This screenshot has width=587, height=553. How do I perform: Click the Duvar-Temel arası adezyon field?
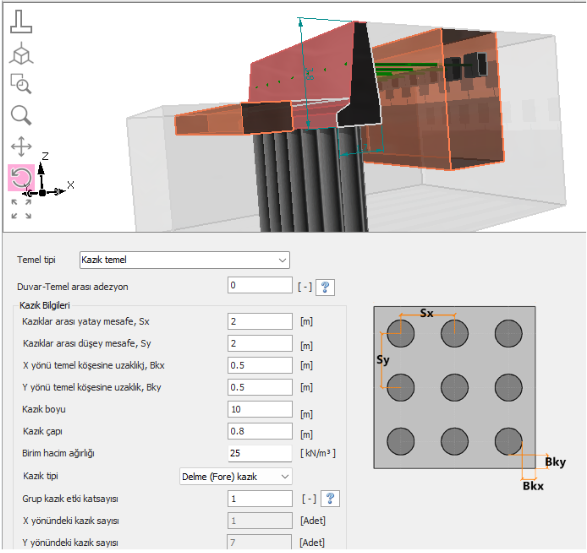point(260,285)
